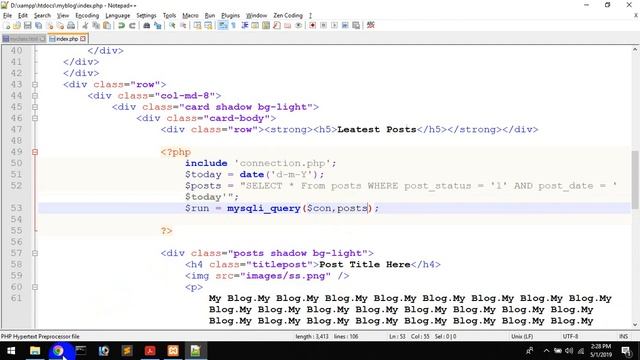Viewport: 640px width, 360px height.
Task: Open the Macro menu
Action: 190,16
